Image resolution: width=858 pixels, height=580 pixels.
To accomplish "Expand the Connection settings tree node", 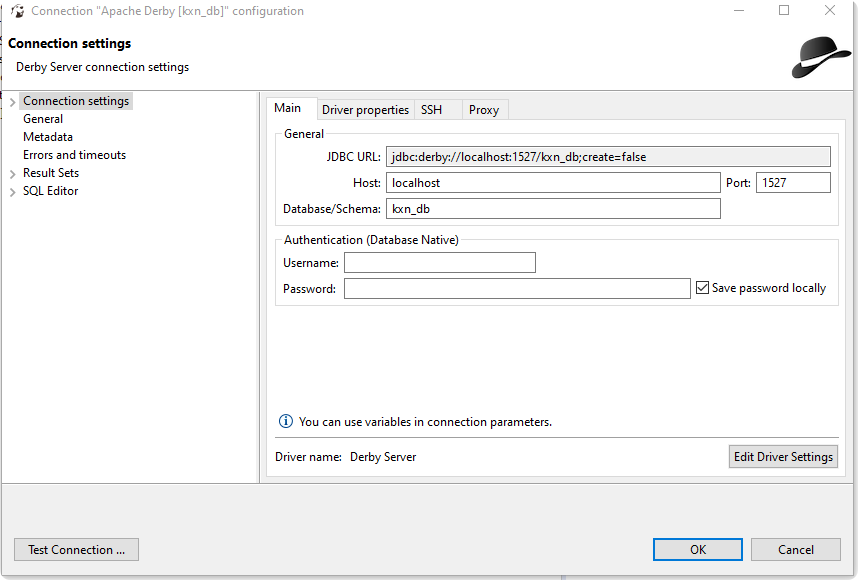I will click(x=13, y=102).
